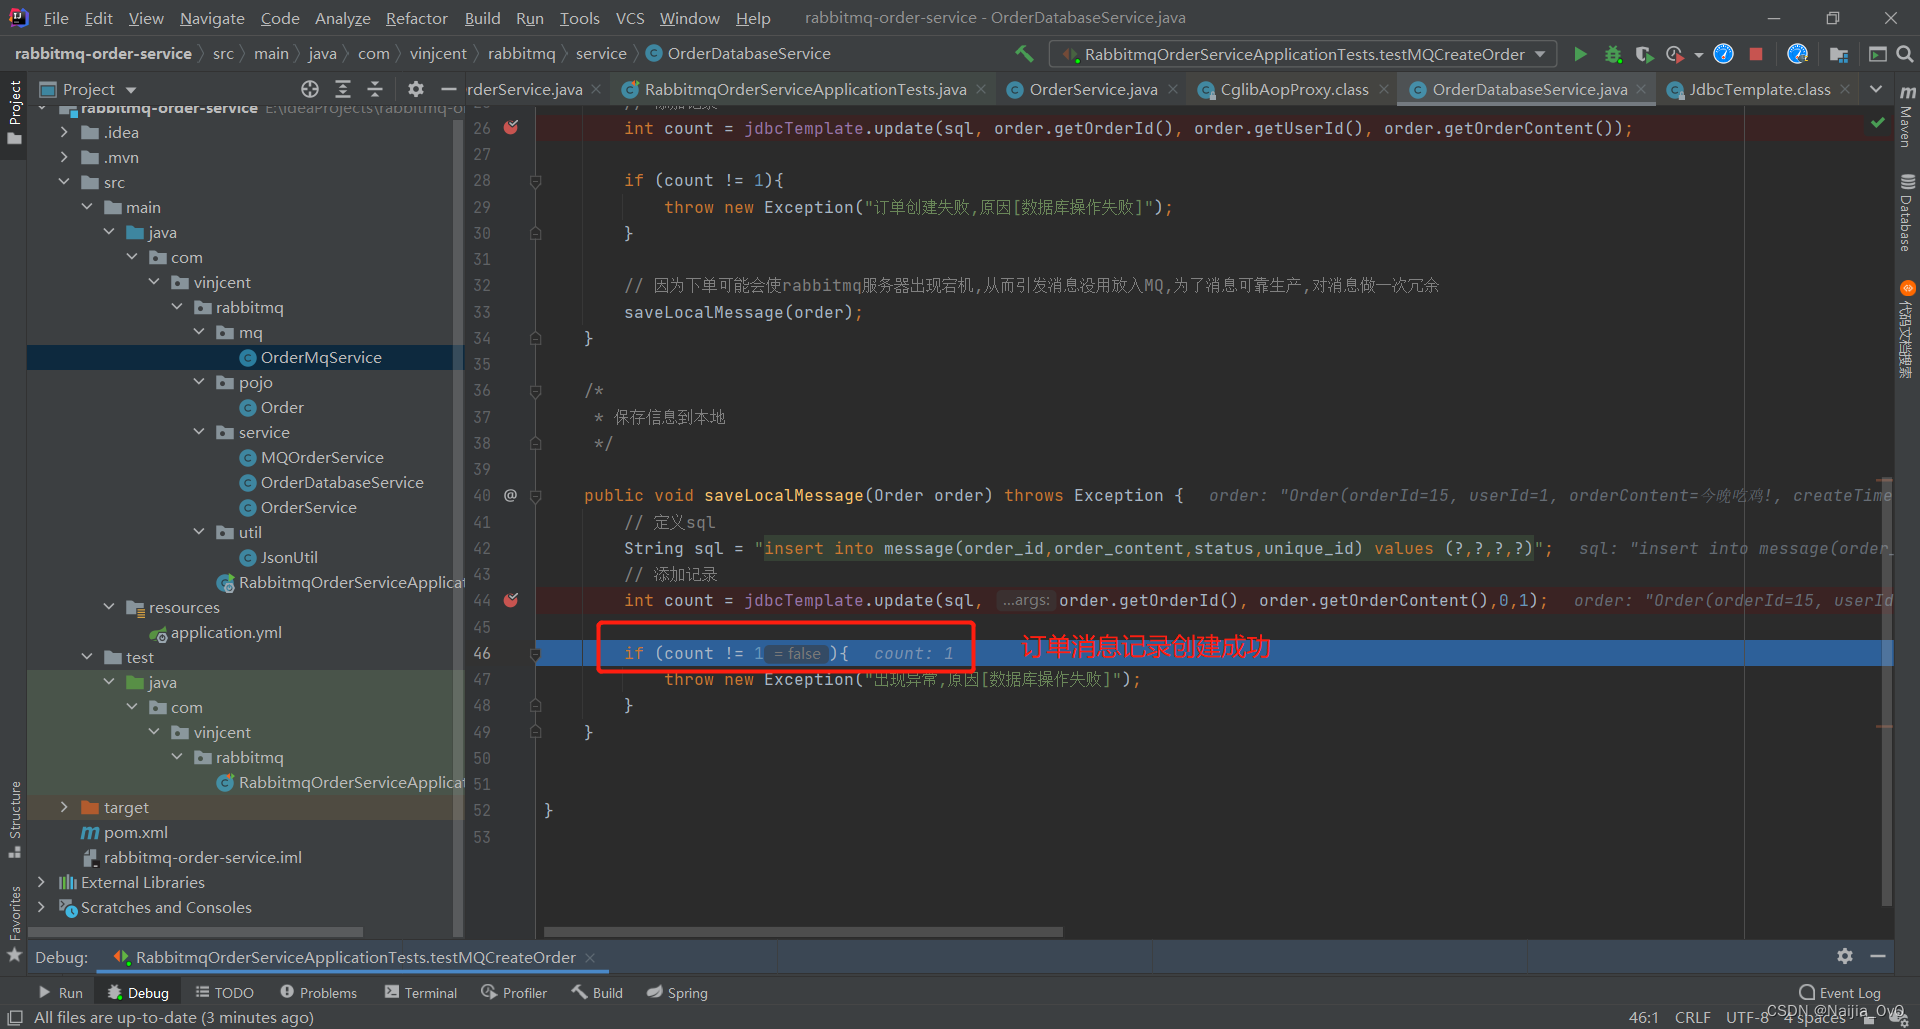The width and height of the screenshot is (1920, 1029).
Task: Switch to RabbitmqOrderServiceApplicationTests.java tab
Action: 805,89
